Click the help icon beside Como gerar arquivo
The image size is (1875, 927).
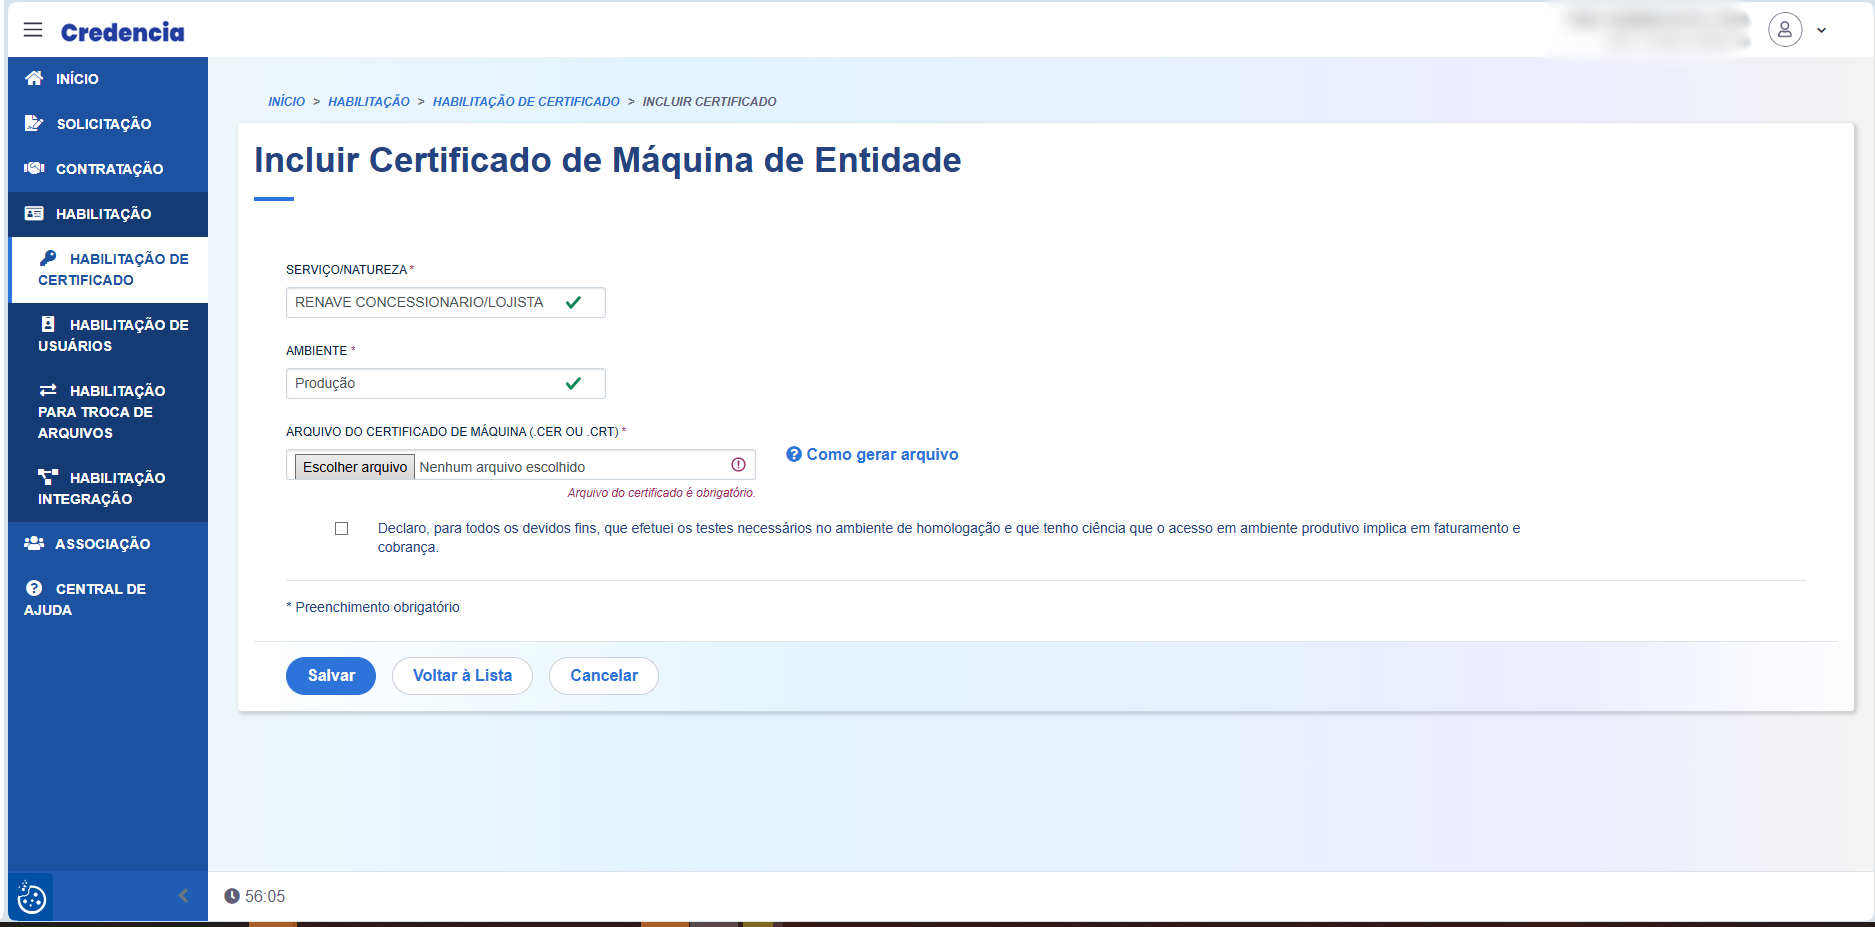coord(794,454)
